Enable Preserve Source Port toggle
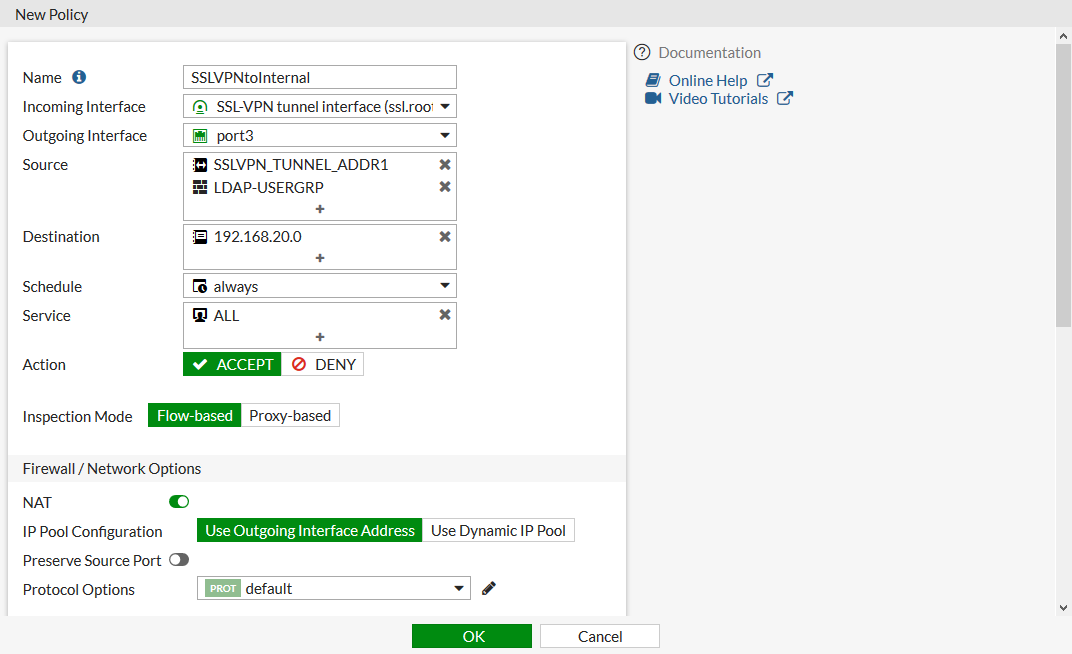 (x=179, y=560)
